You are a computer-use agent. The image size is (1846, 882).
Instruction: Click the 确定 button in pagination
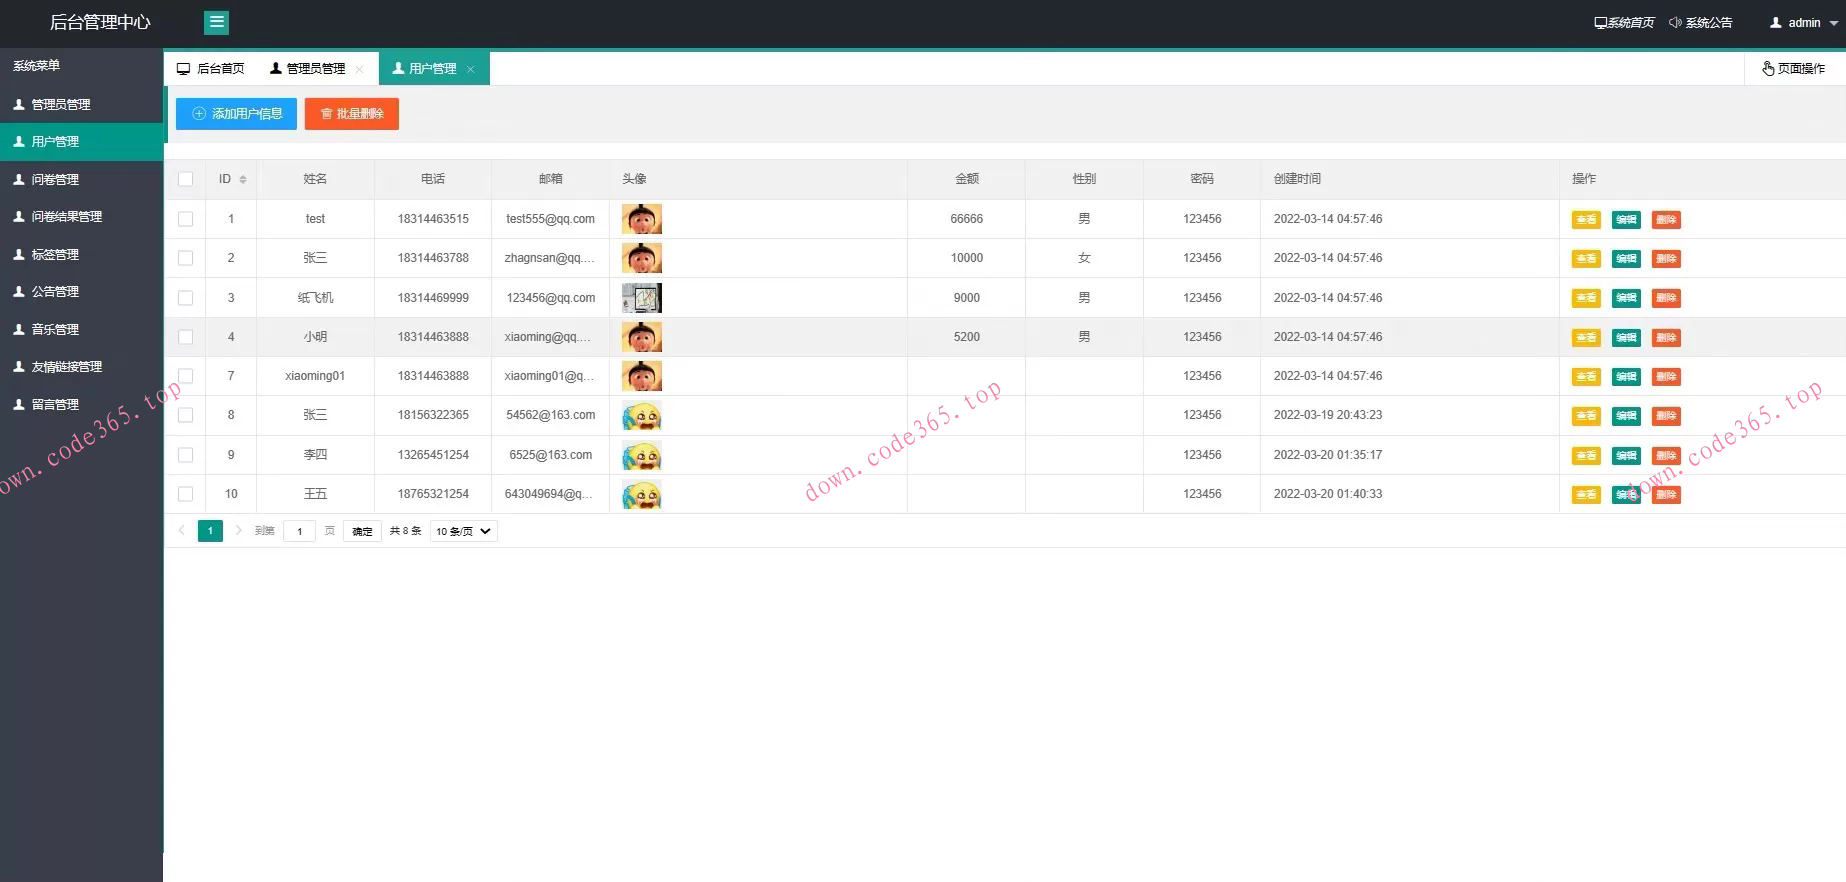pos(362,531)
